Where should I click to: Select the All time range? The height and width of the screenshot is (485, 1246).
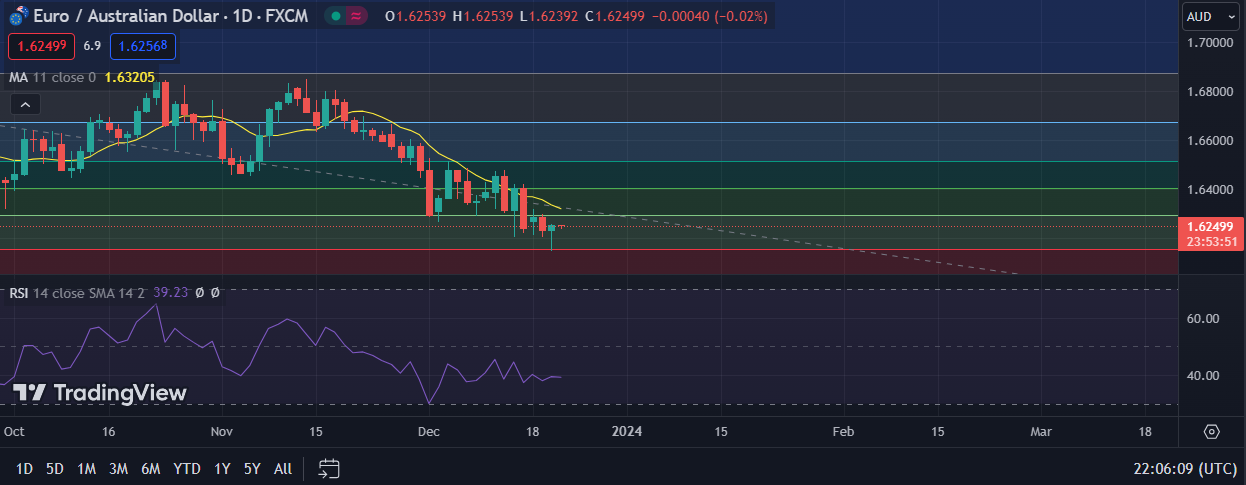283,468
